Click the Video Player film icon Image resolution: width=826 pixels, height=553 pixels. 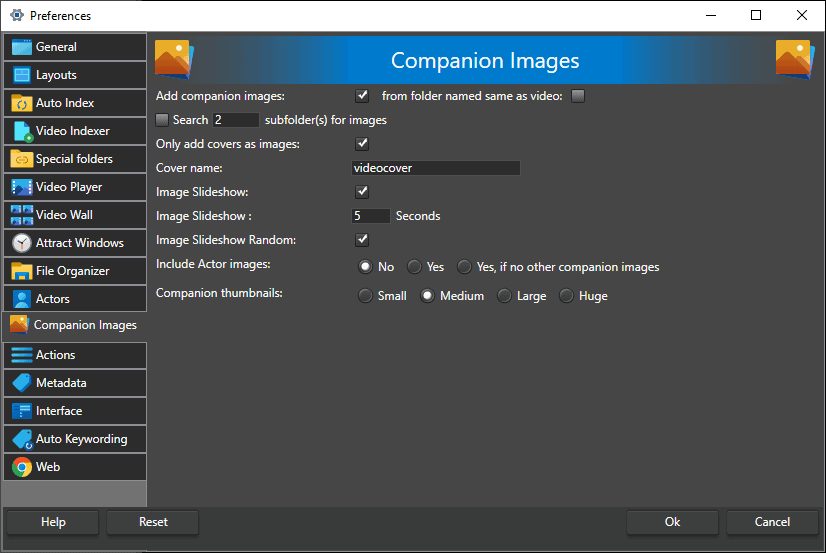click(x=22, y=187)
